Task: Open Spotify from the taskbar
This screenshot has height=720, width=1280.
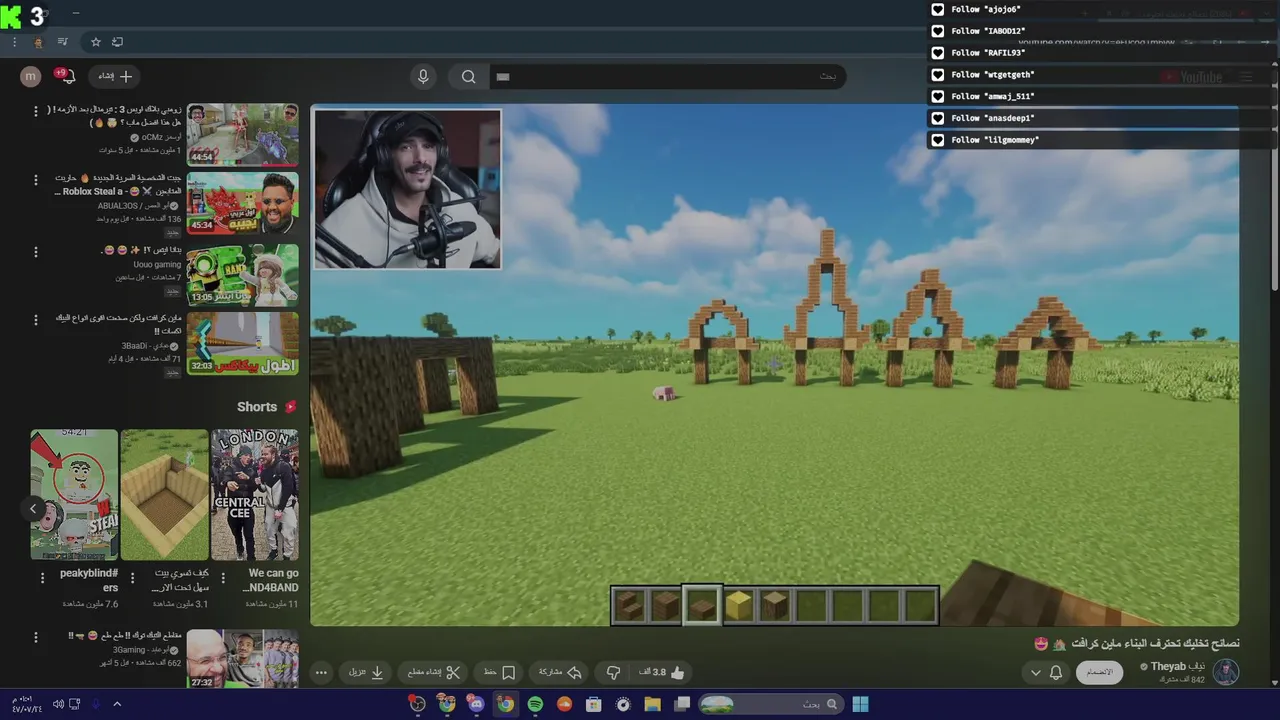Action: tap(535, 704)
